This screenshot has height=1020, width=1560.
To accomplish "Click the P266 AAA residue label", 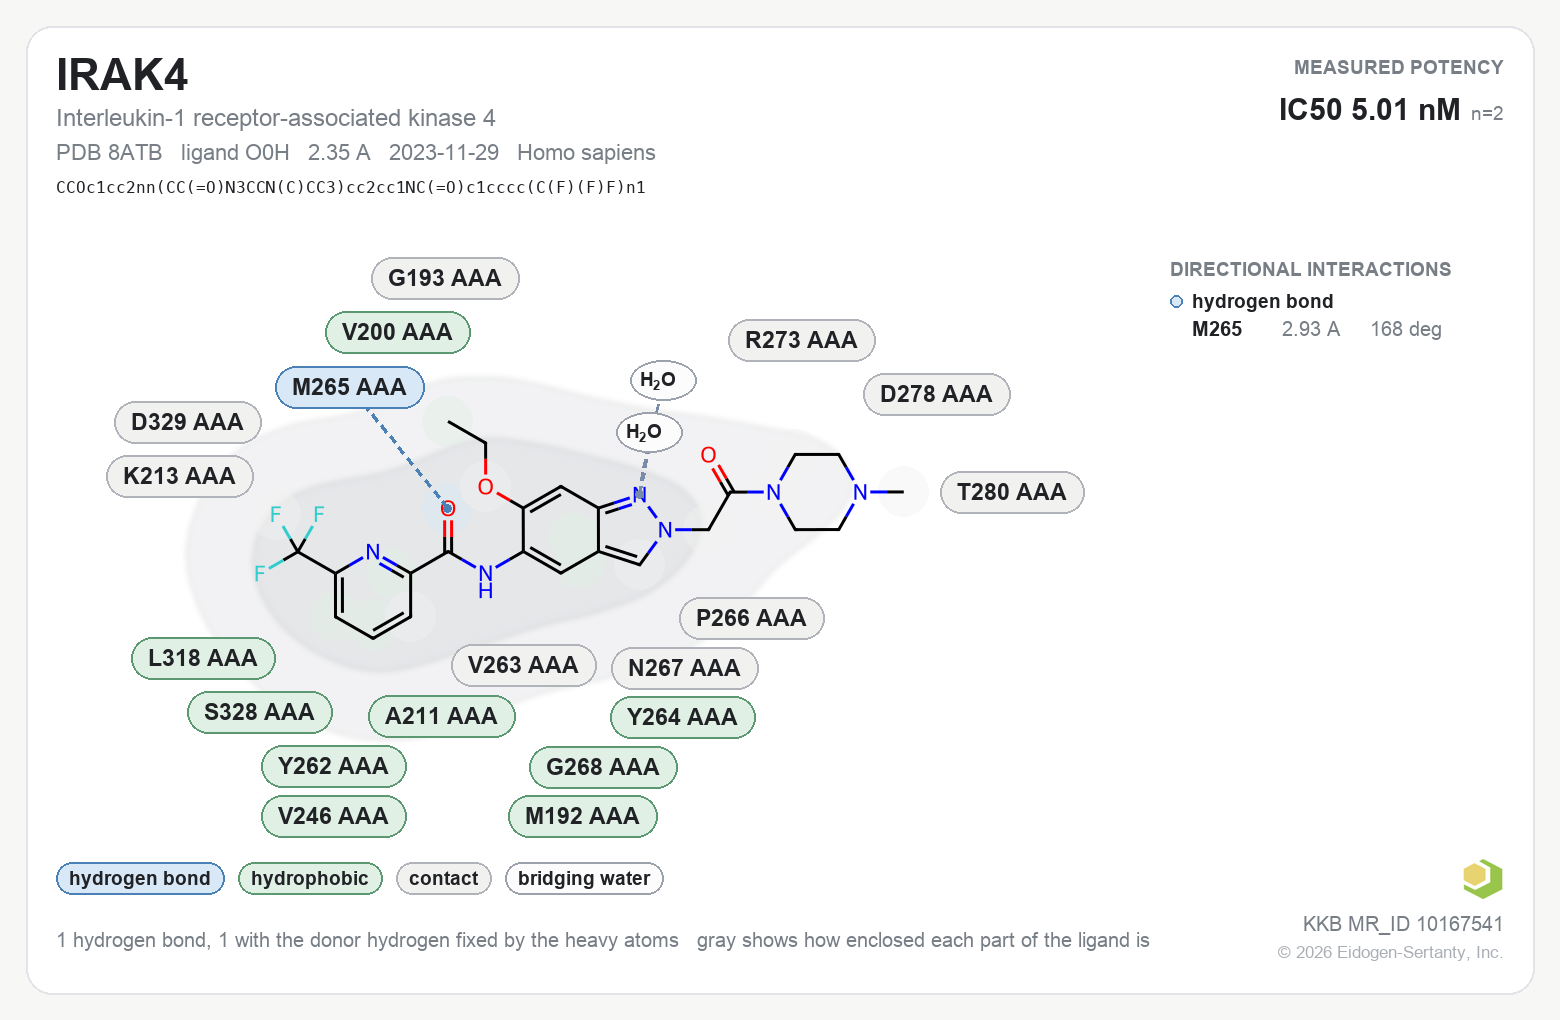I will click(x=752, y=618).
